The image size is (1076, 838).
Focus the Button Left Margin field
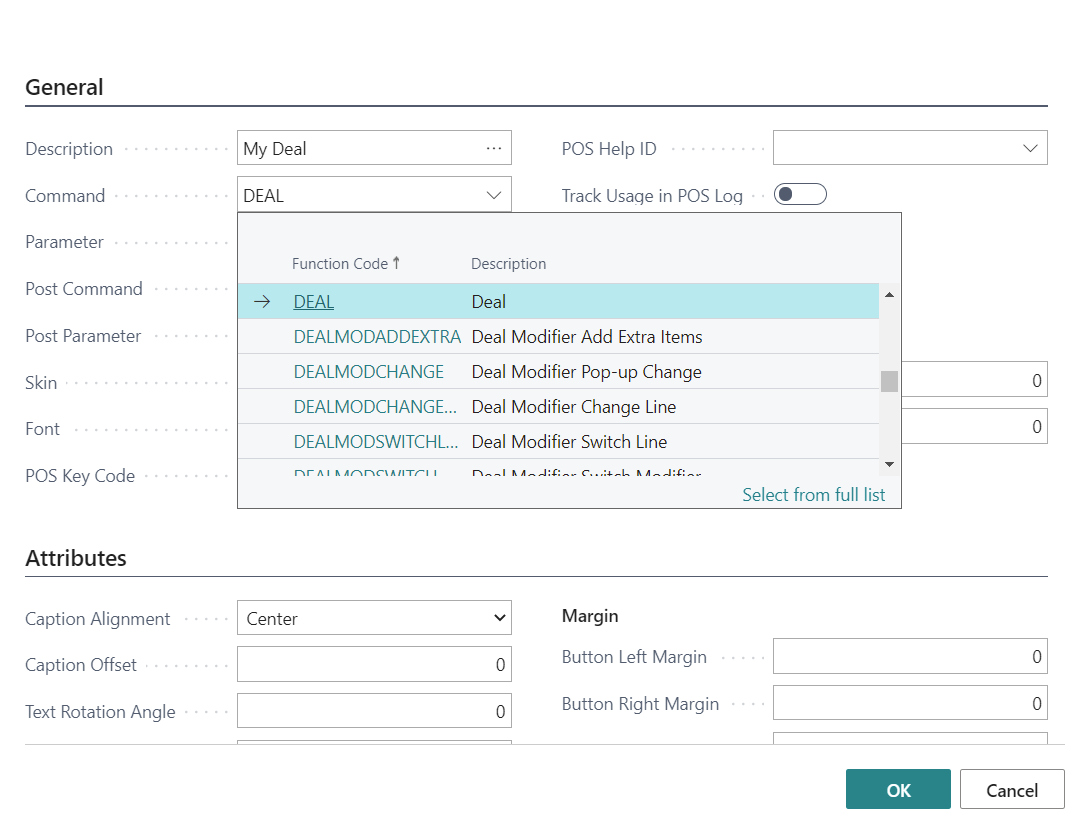click(909, 657)
